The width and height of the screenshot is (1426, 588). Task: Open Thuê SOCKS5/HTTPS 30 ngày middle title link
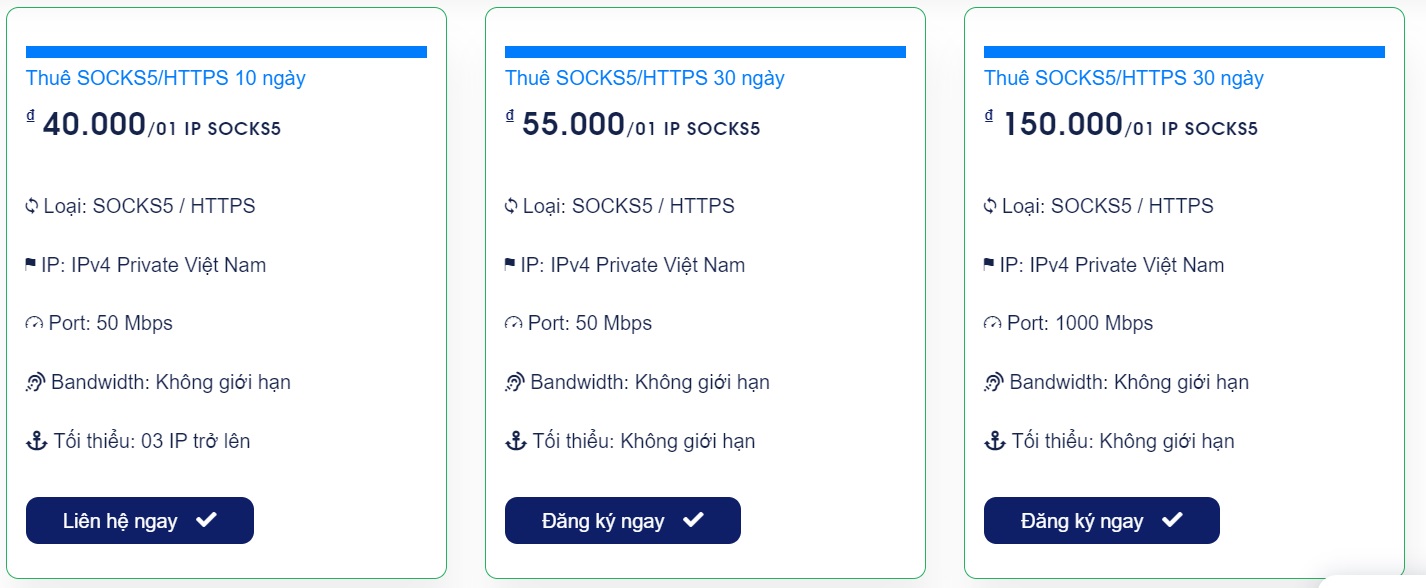(644, 78)
